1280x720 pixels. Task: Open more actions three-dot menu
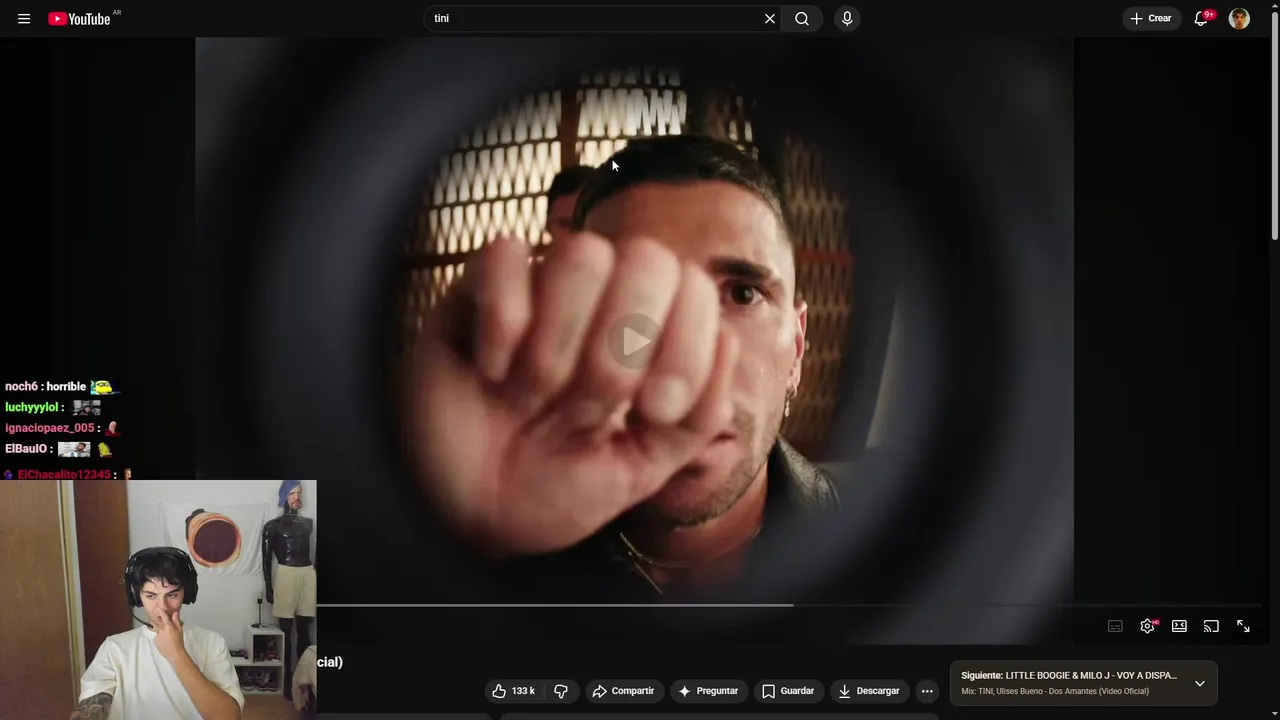pos(927,691)
